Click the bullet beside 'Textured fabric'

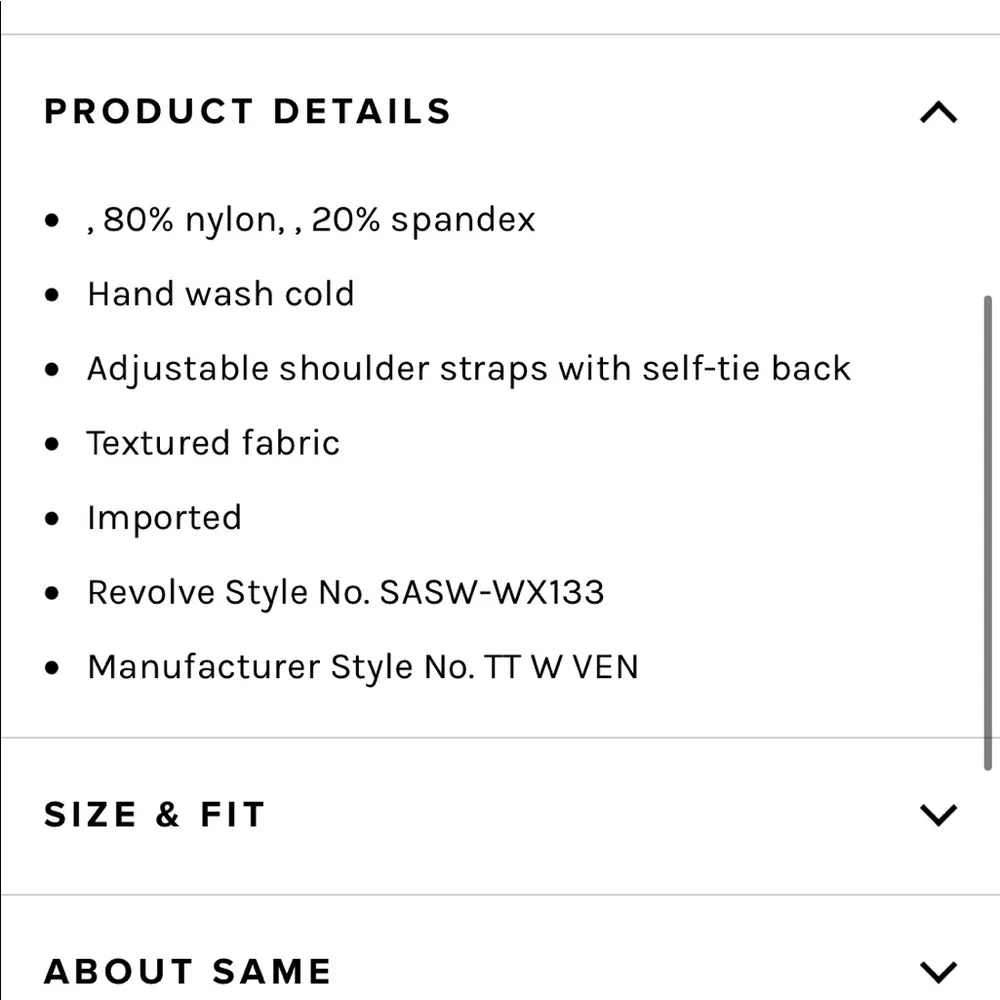tap(53, 444)
